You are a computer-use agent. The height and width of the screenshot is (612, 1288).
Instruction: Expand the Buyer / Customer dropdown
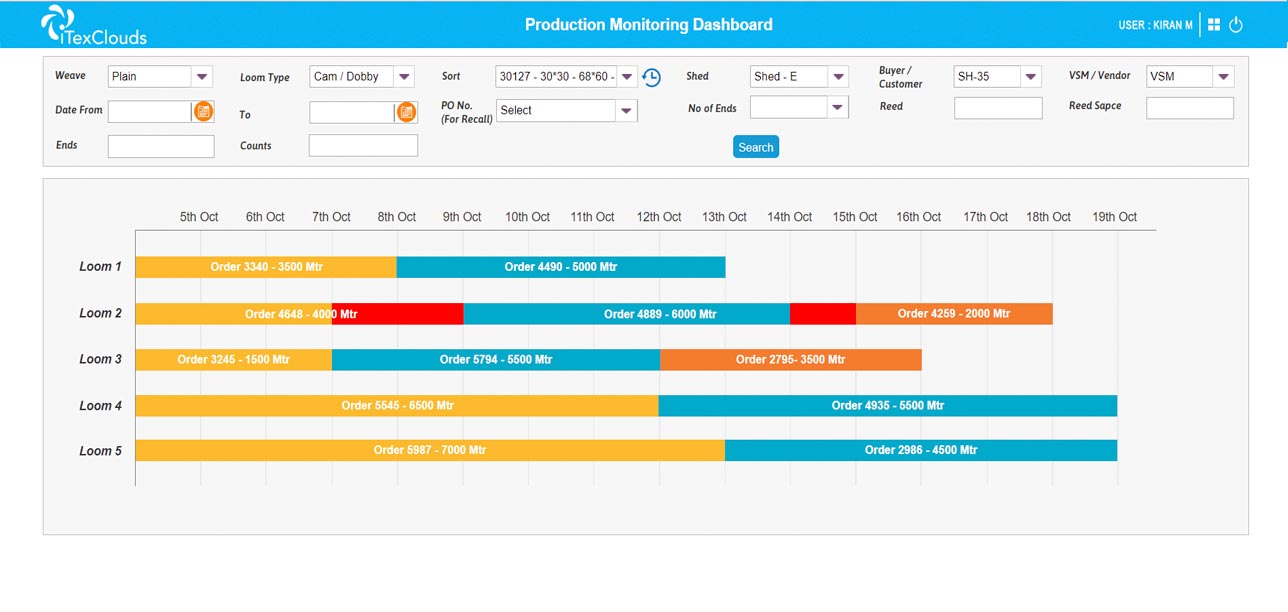[x=1030, y=77]
